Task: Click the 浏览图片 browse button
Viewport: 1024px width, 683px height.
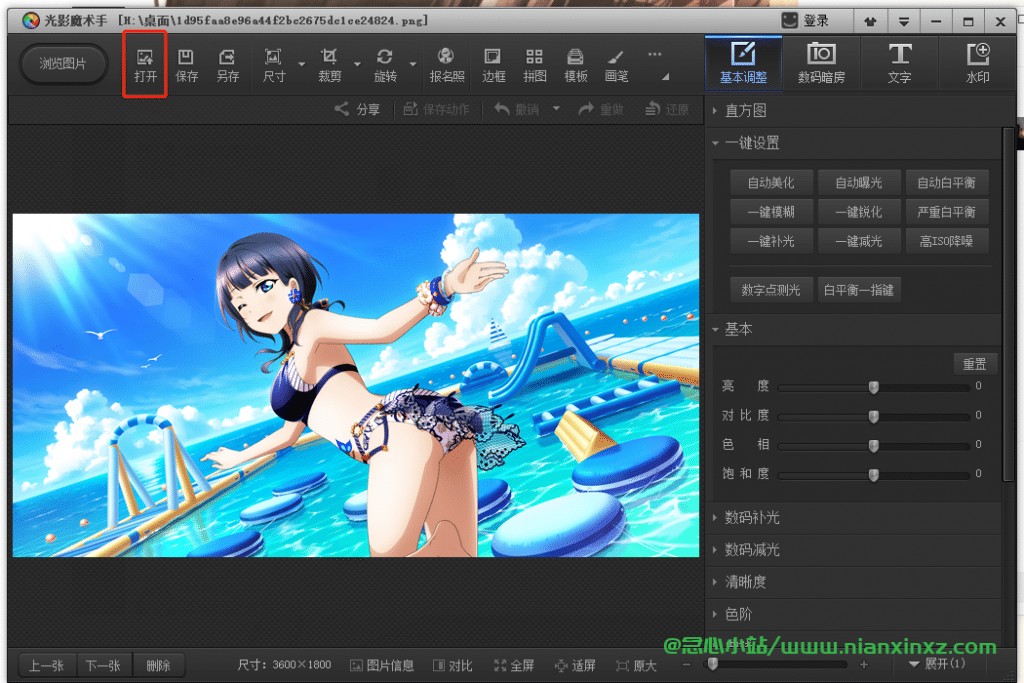Action: [x=63, y=64]
